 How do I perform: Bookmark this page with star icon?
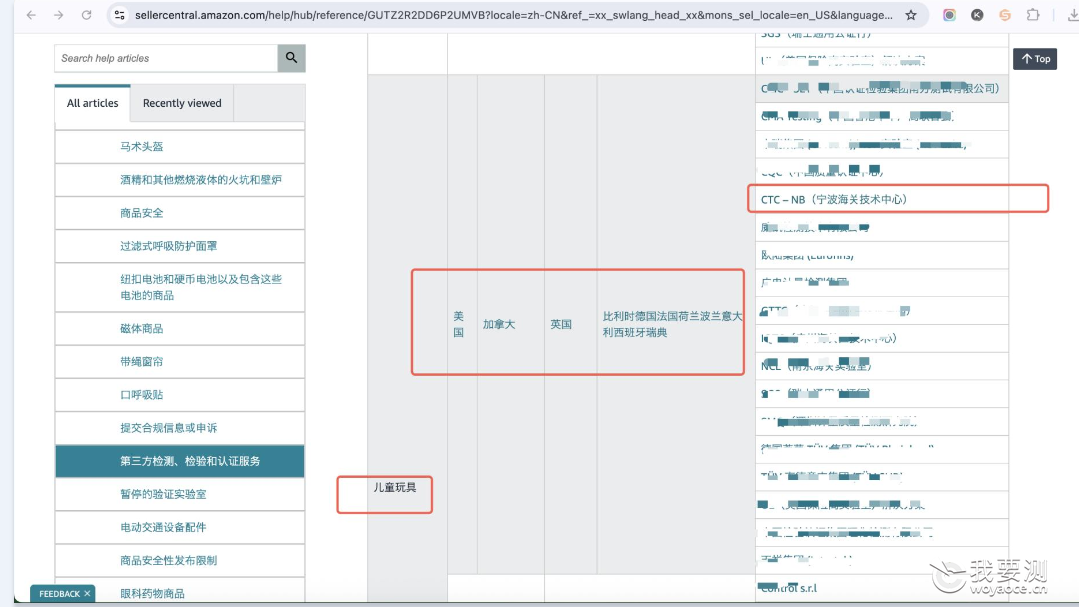pos(911,14)
